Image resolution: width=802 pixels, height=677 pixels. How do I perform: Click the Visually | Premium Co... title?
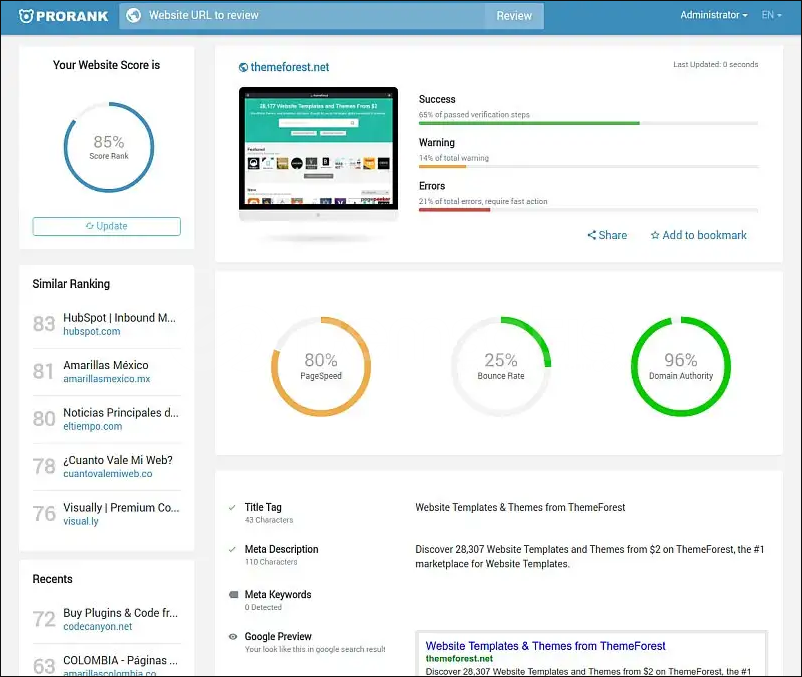[x=121, y=508]
